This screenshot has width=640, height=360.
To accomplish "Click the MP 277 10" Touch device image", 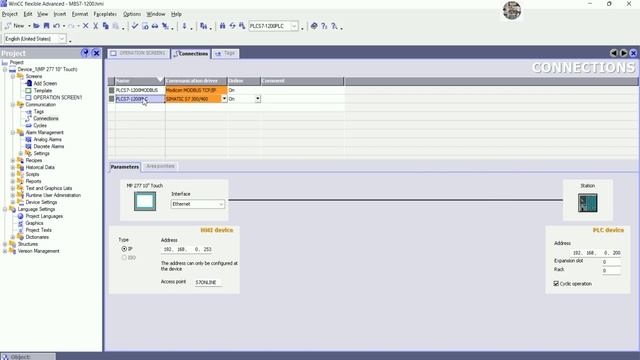I will coord(145,201).
